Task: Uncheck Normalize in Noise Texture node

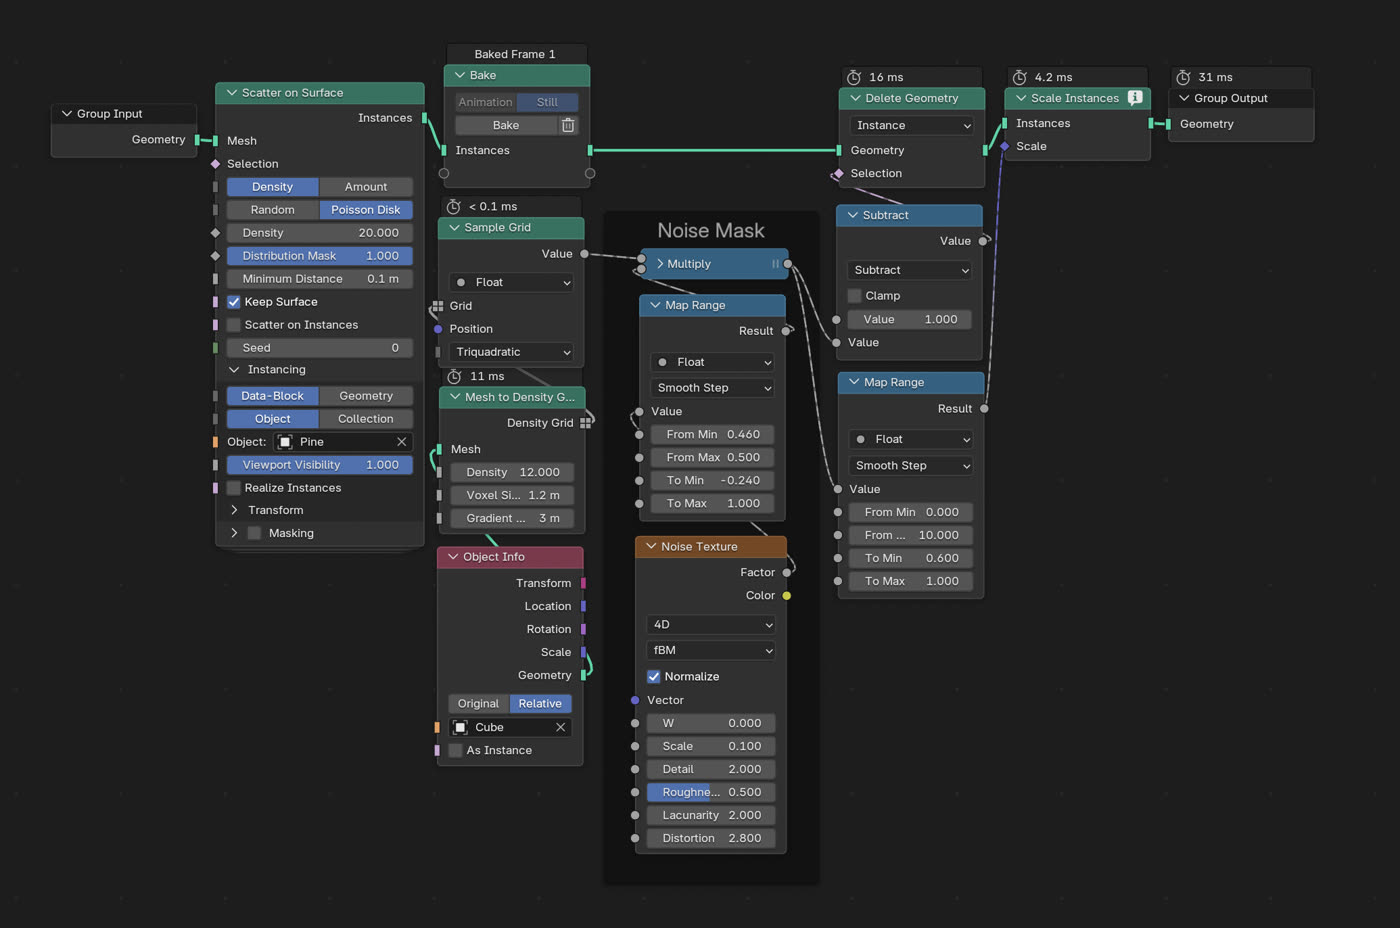Action: click(x=654, y=677)
